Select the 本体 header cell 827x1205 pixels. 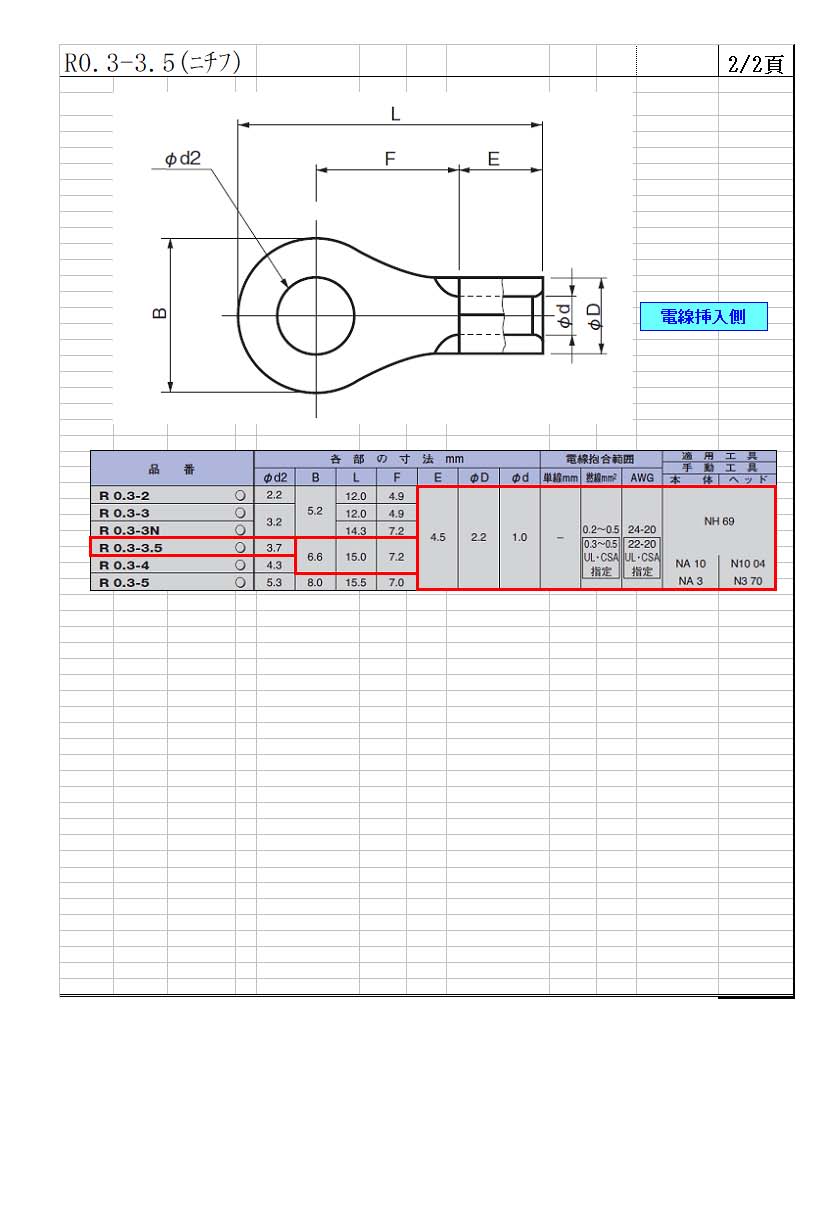(x=690, y=480)
